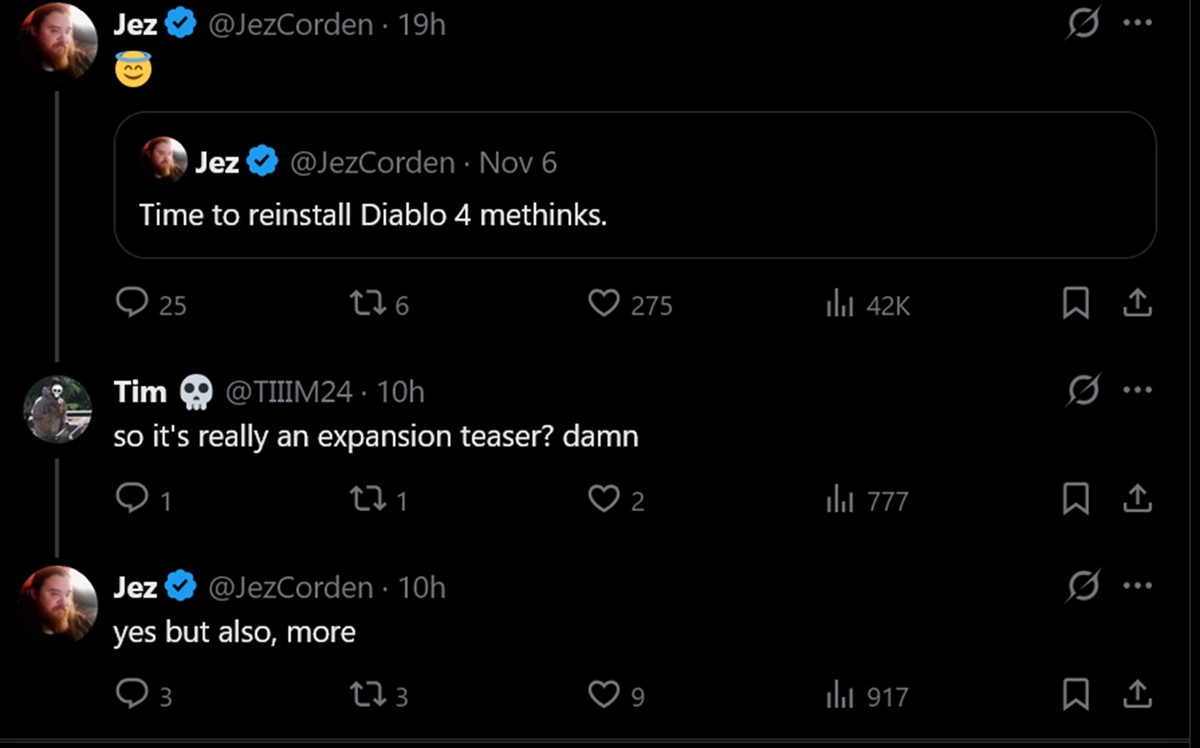Screen dimensions: 1200x748
Task: Share Tim's reply via share icon
Action: (1136, 499)
